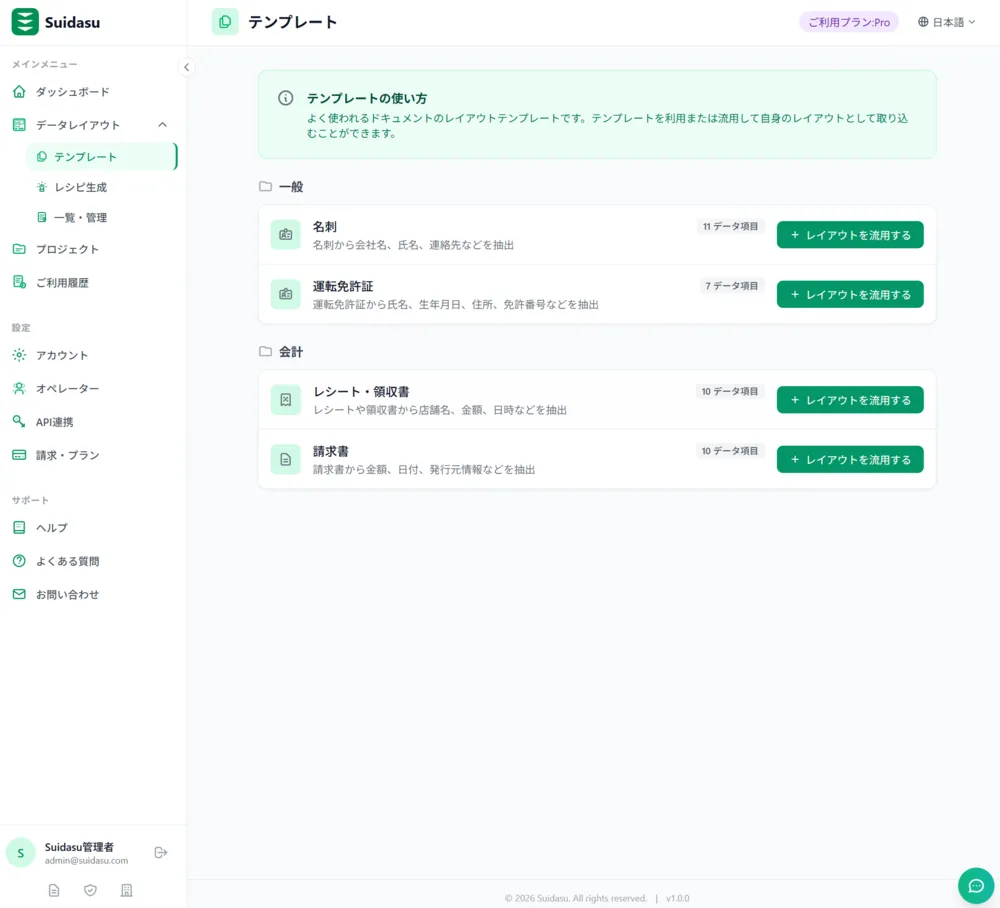Click the Suidasu logo icon

(x=25, y=22)
